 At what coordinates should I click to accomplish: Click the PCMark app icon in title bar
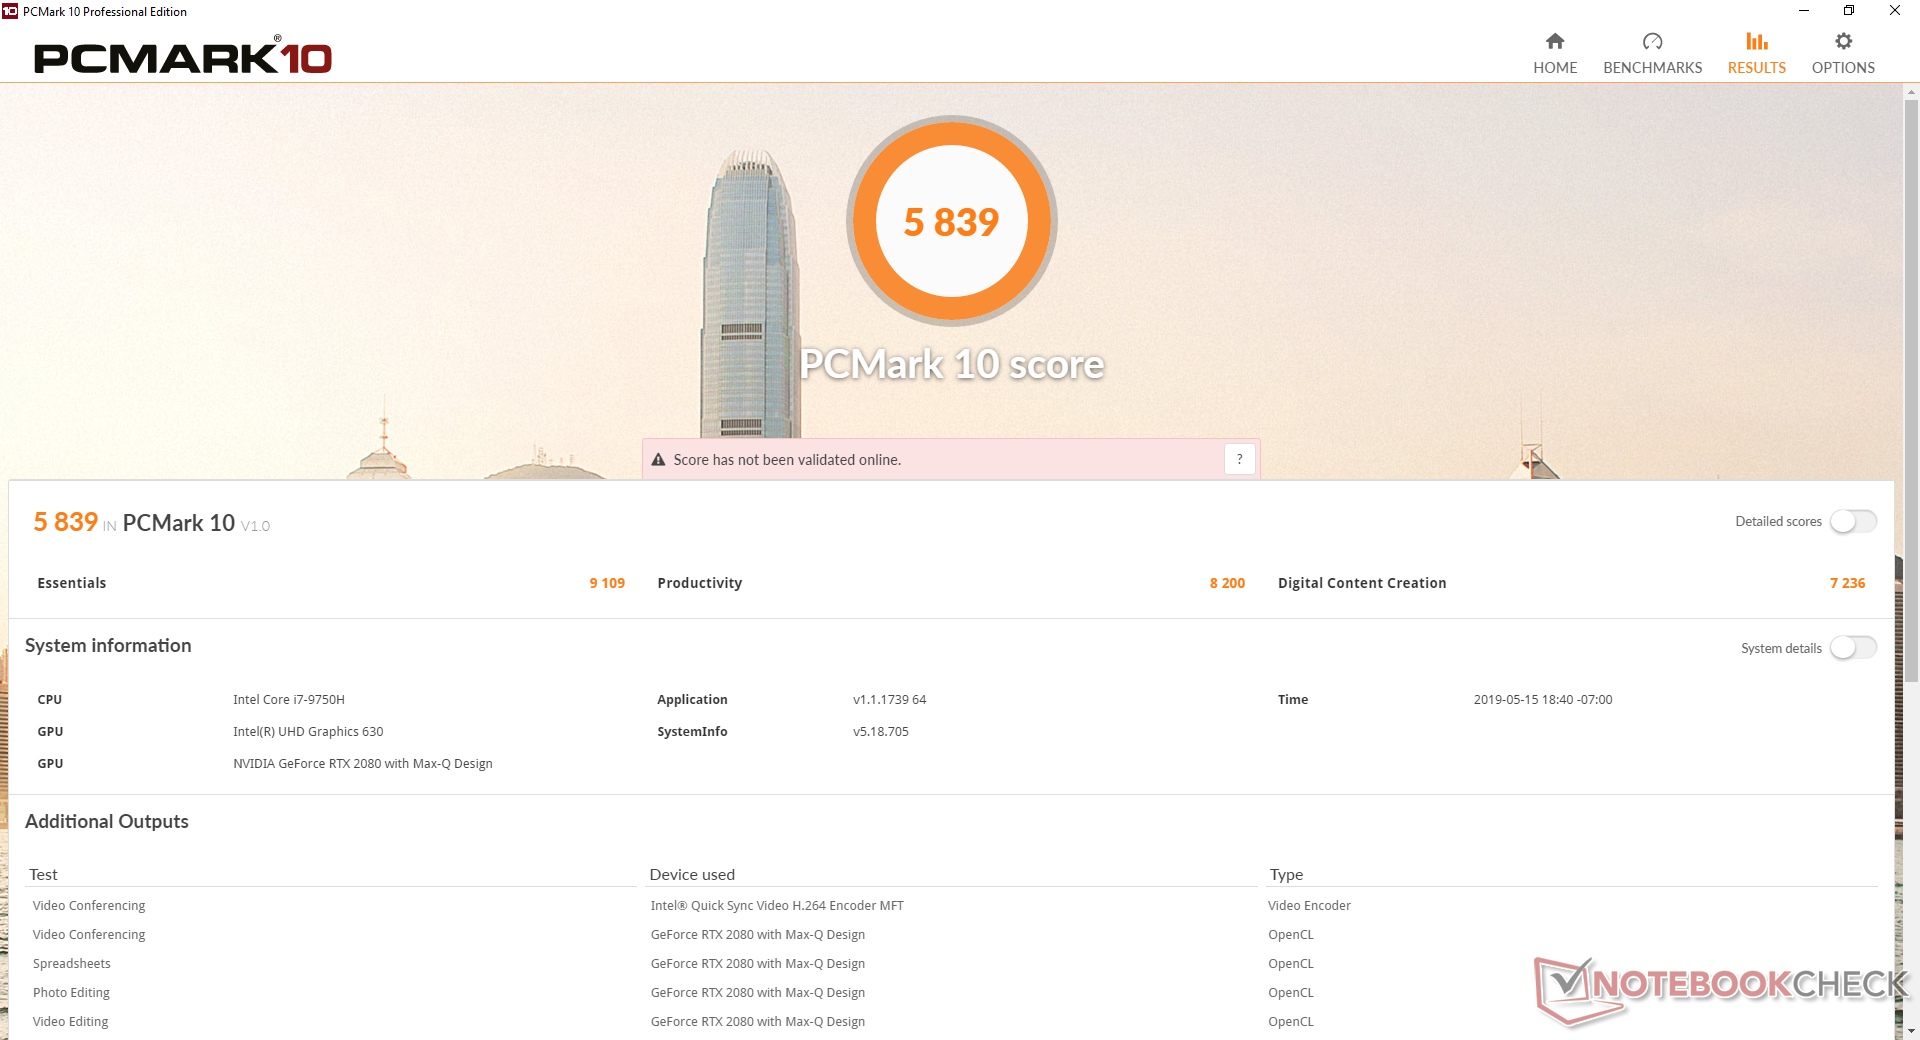coord(10,11)
